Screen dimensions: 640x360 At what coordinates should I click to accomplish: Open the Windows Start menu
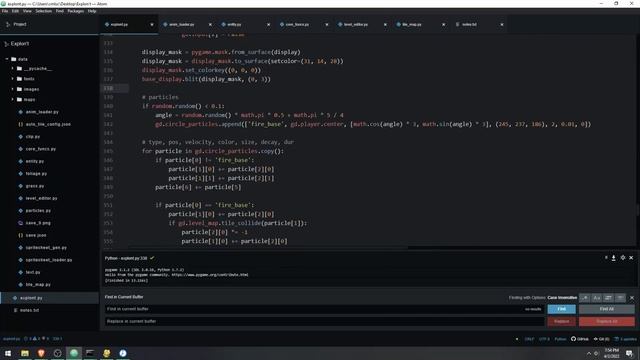[8, 353]
